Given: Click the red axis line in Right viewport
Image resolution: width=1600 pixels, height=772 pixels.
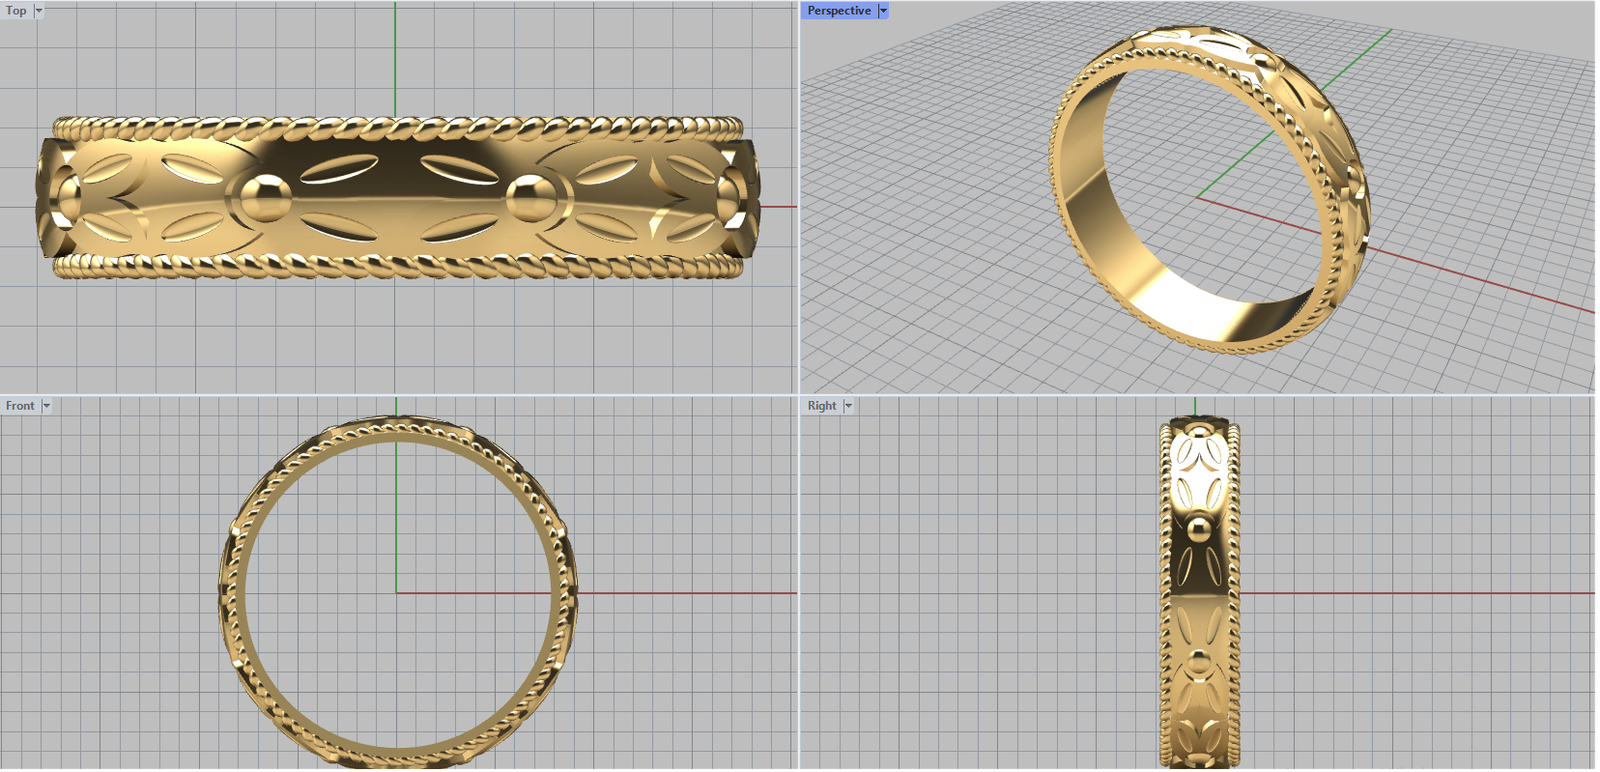Looking at the screenshot, I should (x=1400, y=593).
